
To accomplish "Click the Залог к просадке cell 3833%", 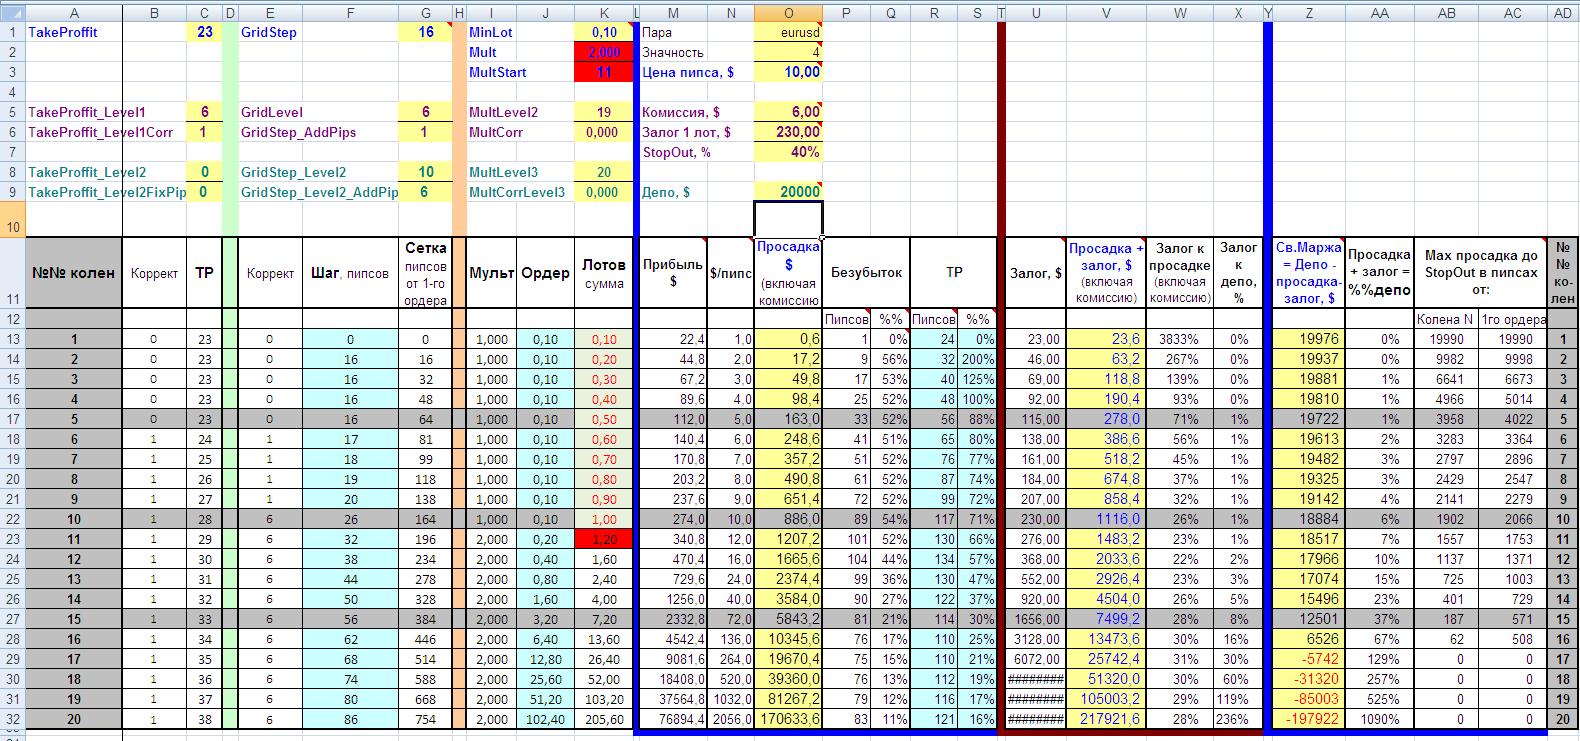I will coord(1180,339).
